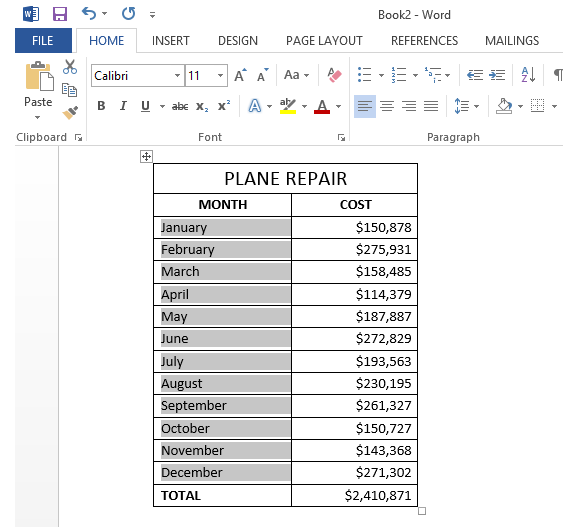Click the COST column header cell

click(x=355, y=205)
